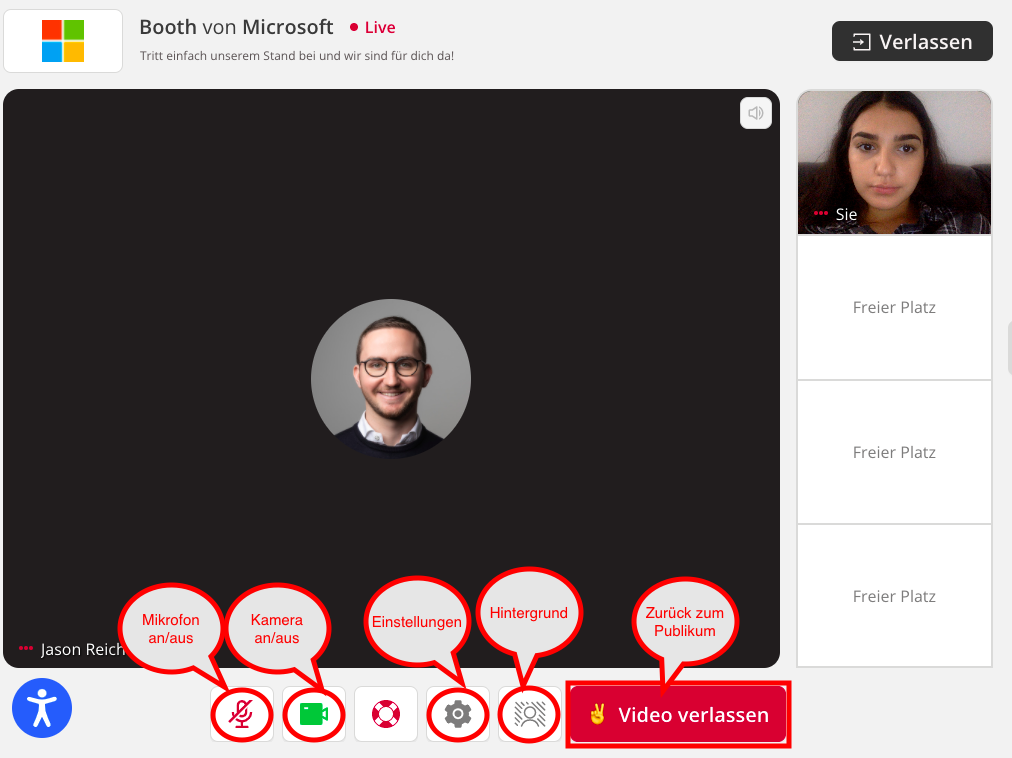The image size is (1012, 758).
Task: Select your own video thumbnail labeled Sie
Action: (894, 162)
